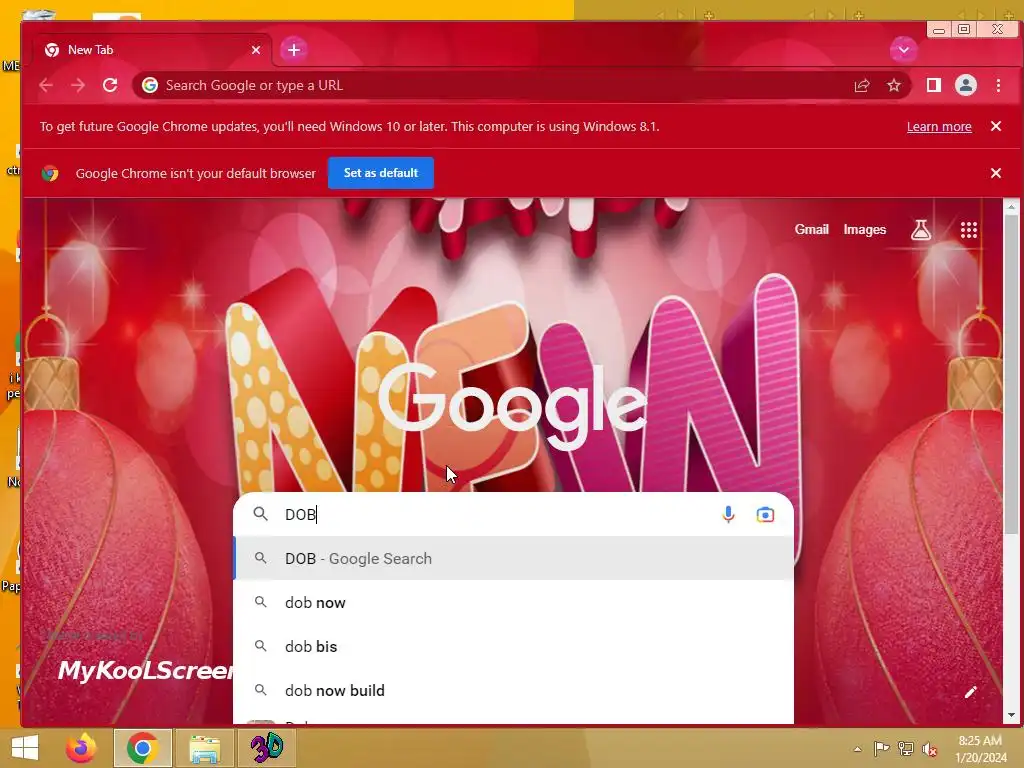Open the Learn more link

pyautogui.click(x=939, y=127)
